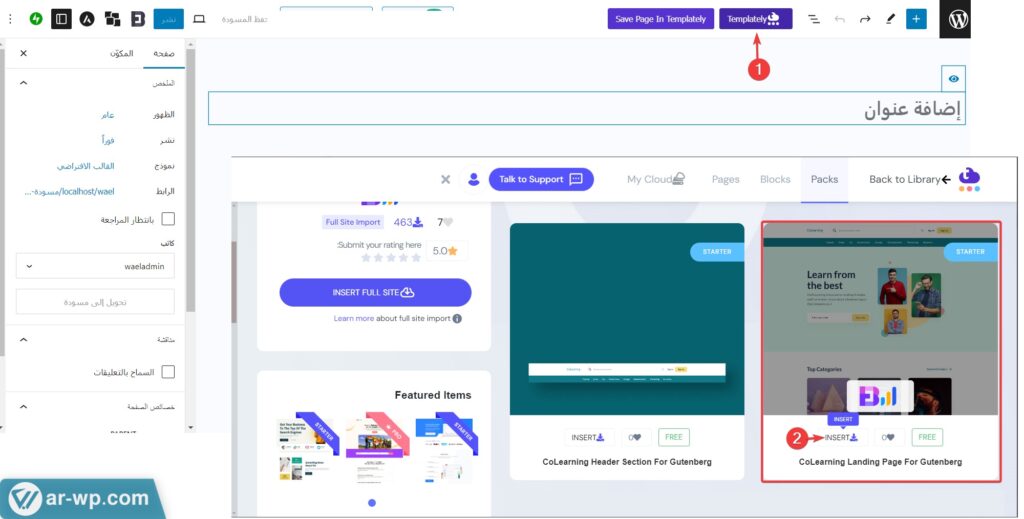Open the Astra settings icon
The width and height of the screenshot is (1024, 519).
click(87, 19)
